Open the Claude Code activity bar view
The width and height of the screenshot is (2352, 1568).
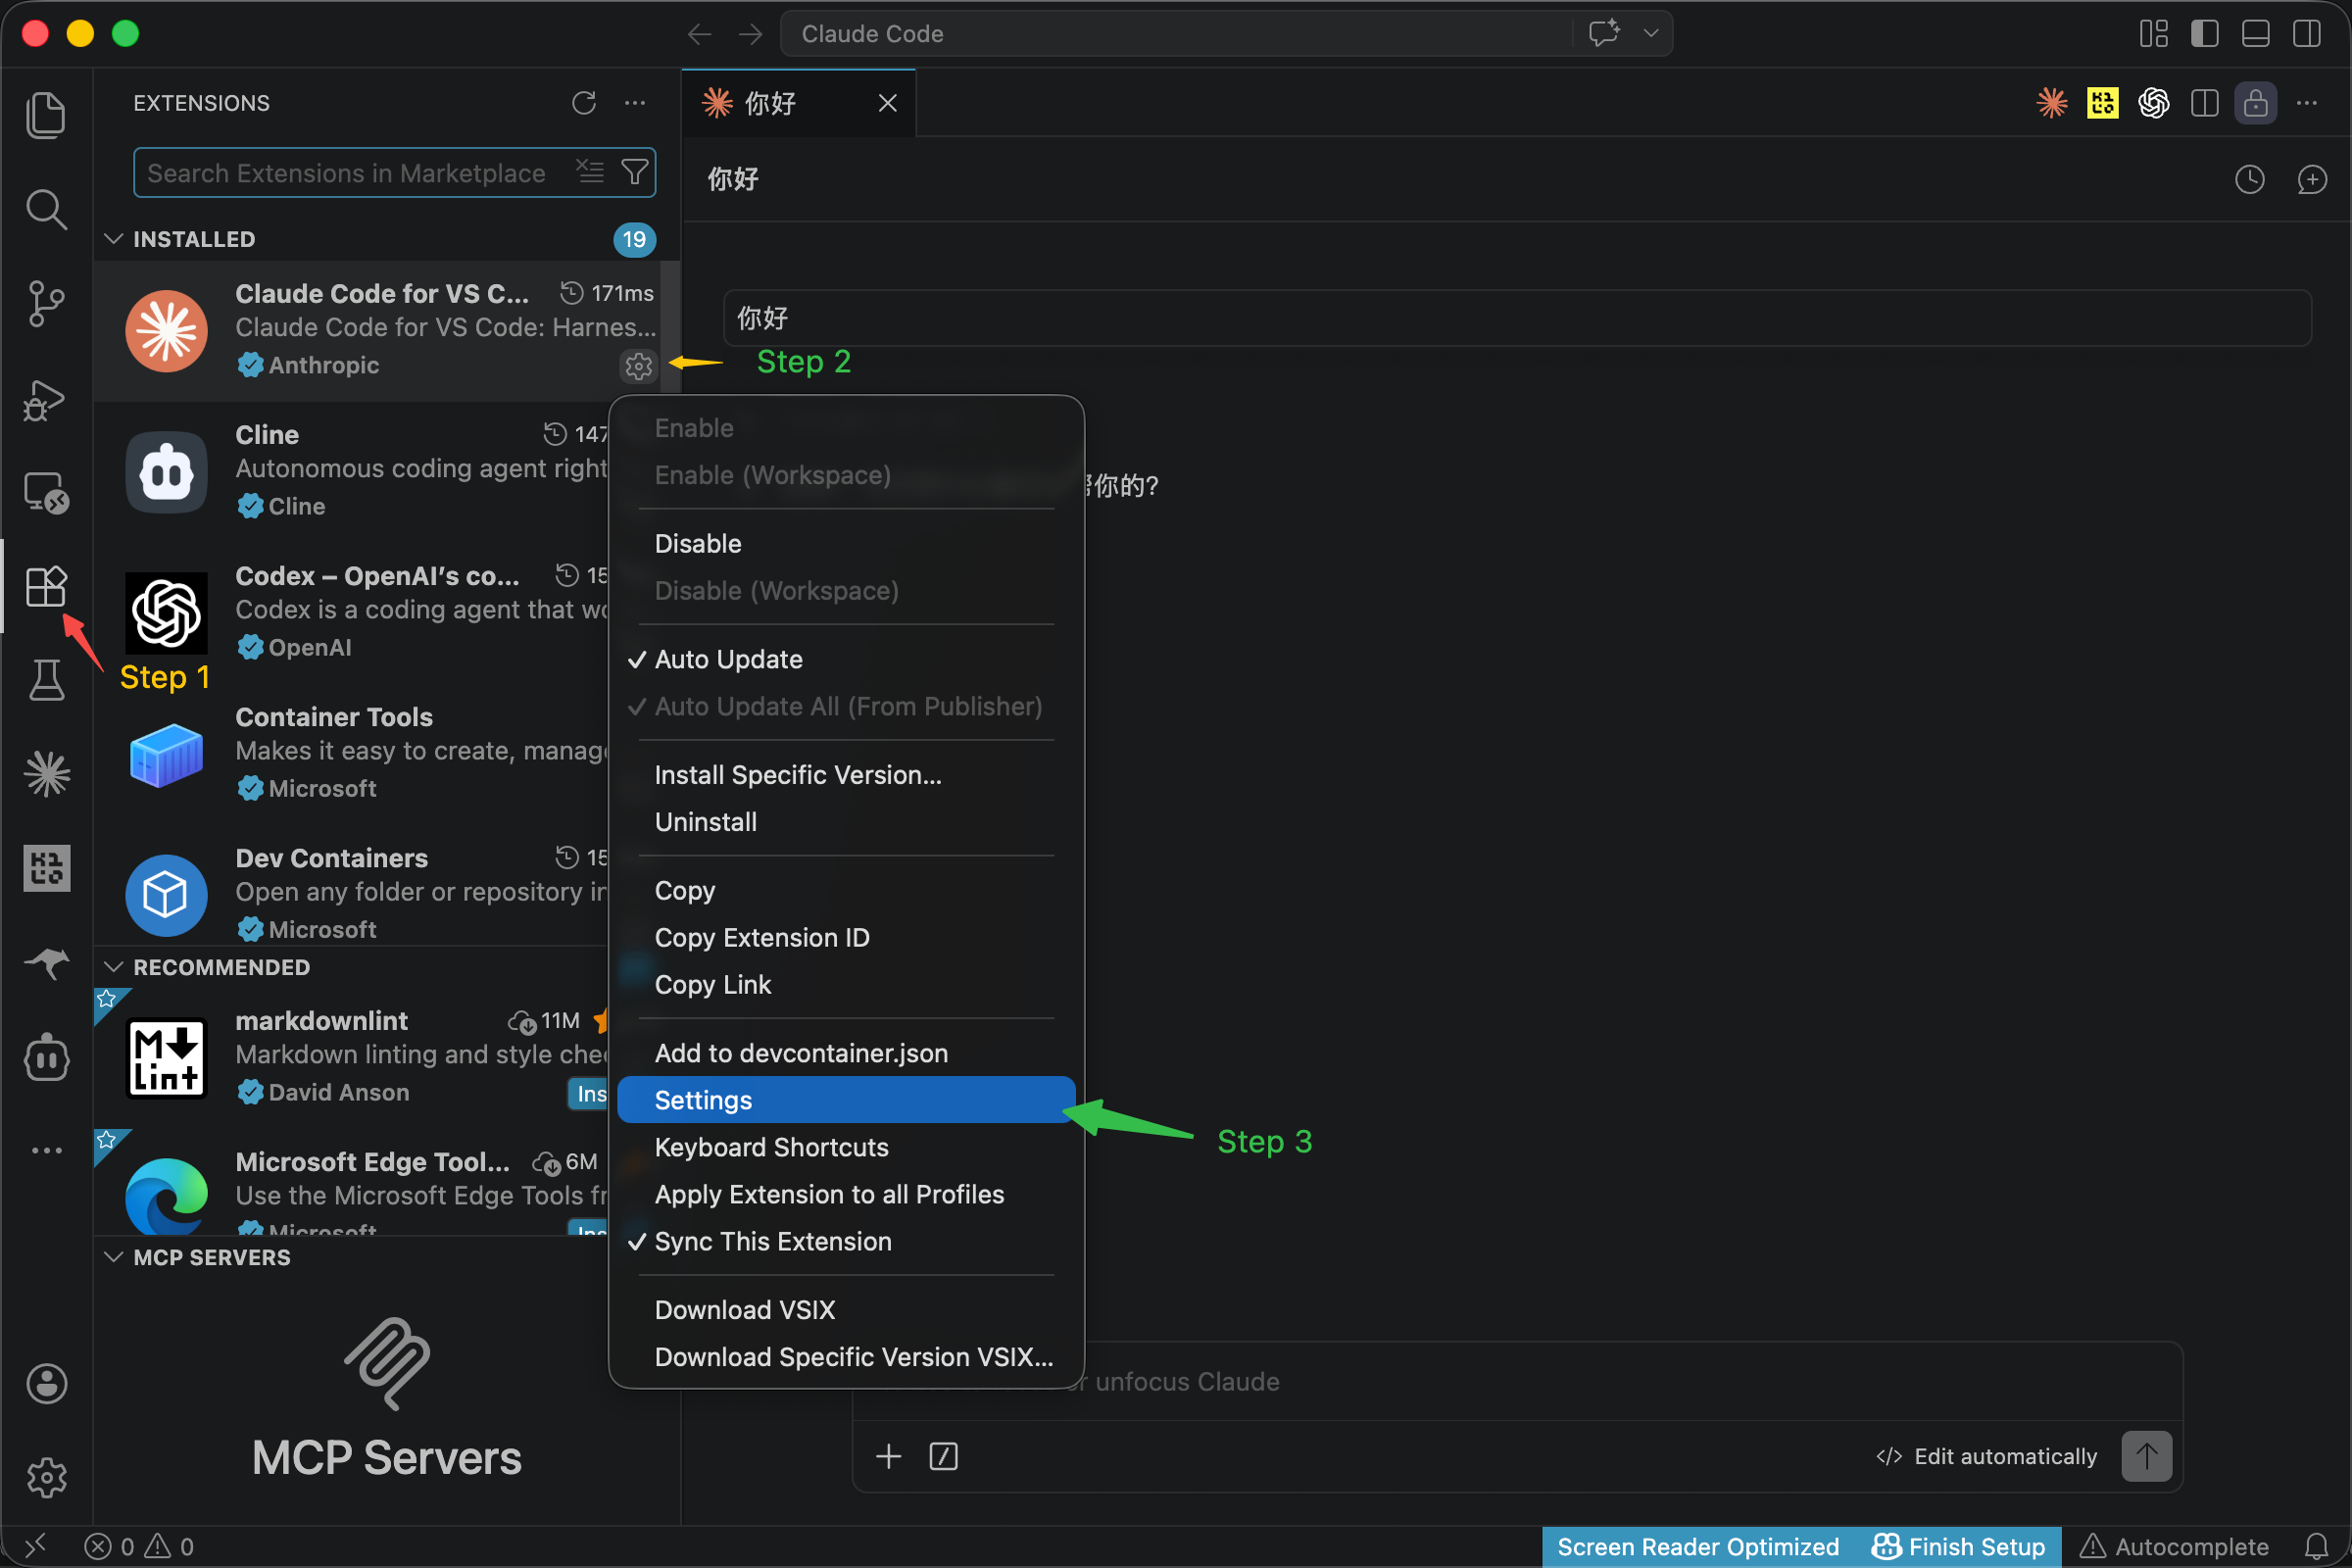[x=46, y=774]
